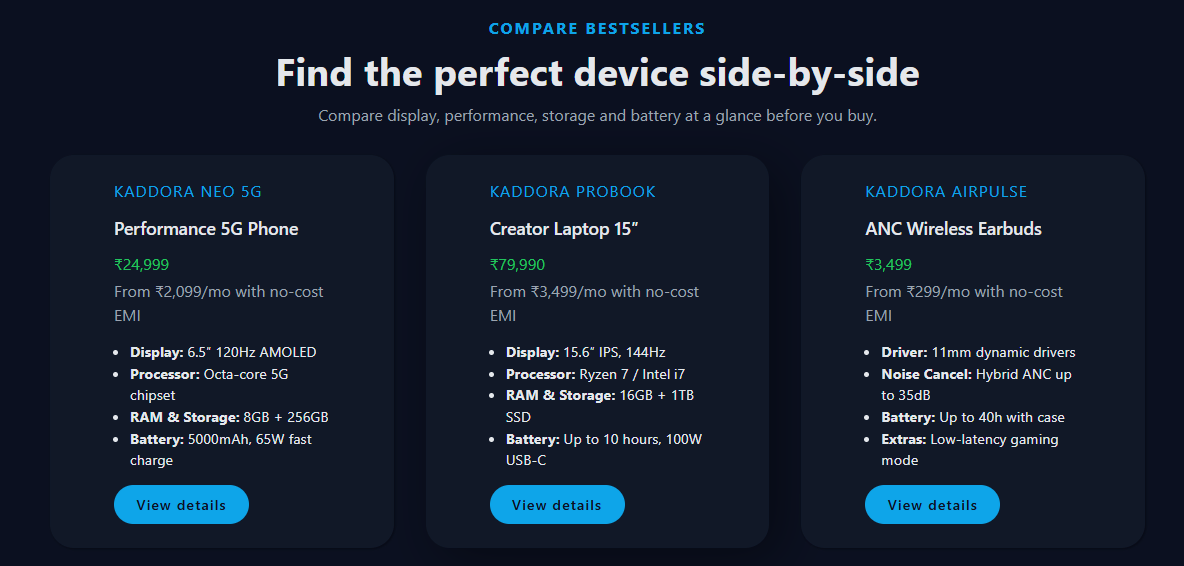This screenshot has width=1184, height=566.
Task: Open View details for Kaddora ProBook
Action: pos(557,505)
